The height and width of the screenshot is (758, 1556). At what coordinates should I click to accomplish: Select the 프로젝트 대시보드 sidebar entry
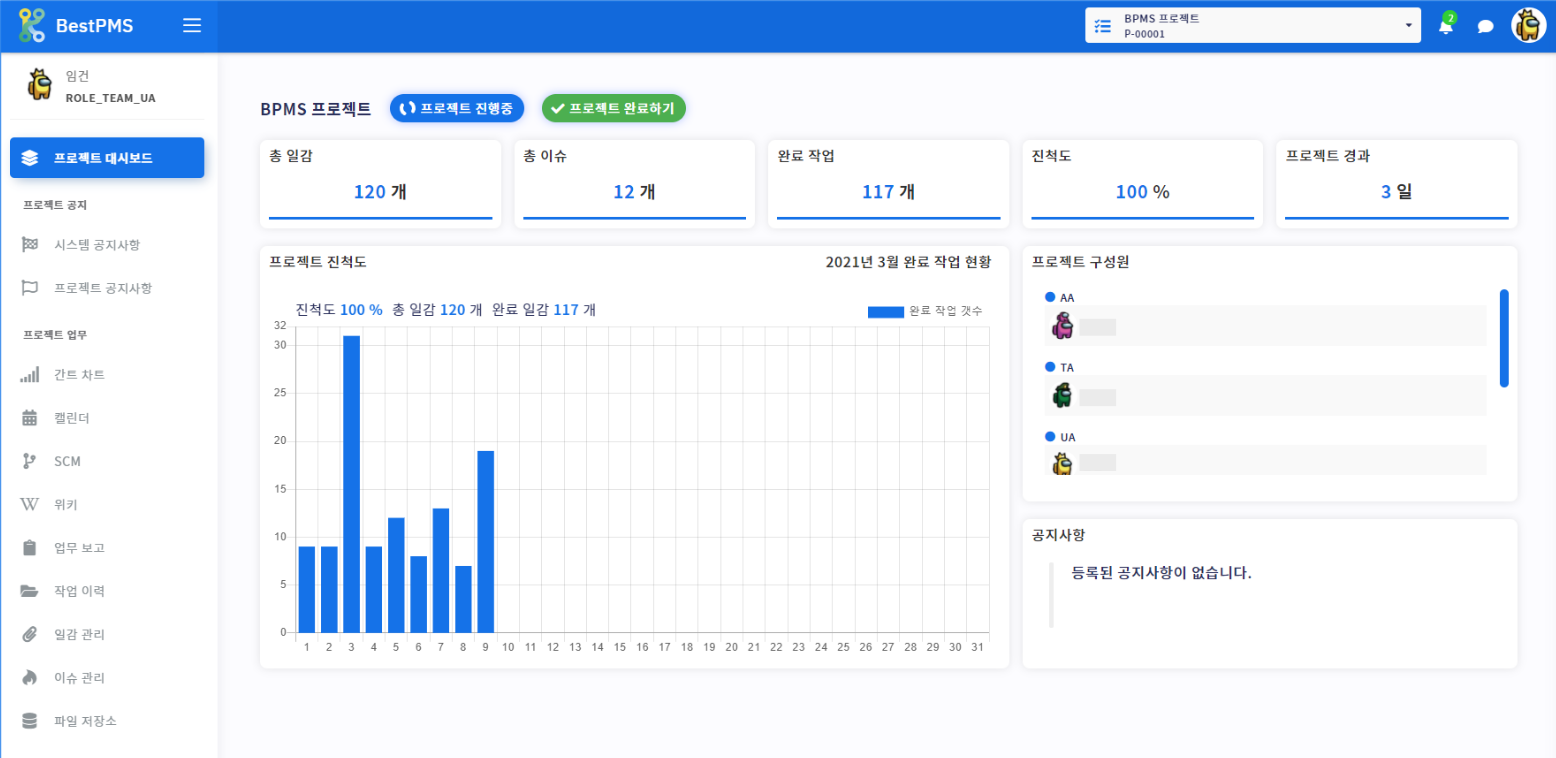click(107, 158)
